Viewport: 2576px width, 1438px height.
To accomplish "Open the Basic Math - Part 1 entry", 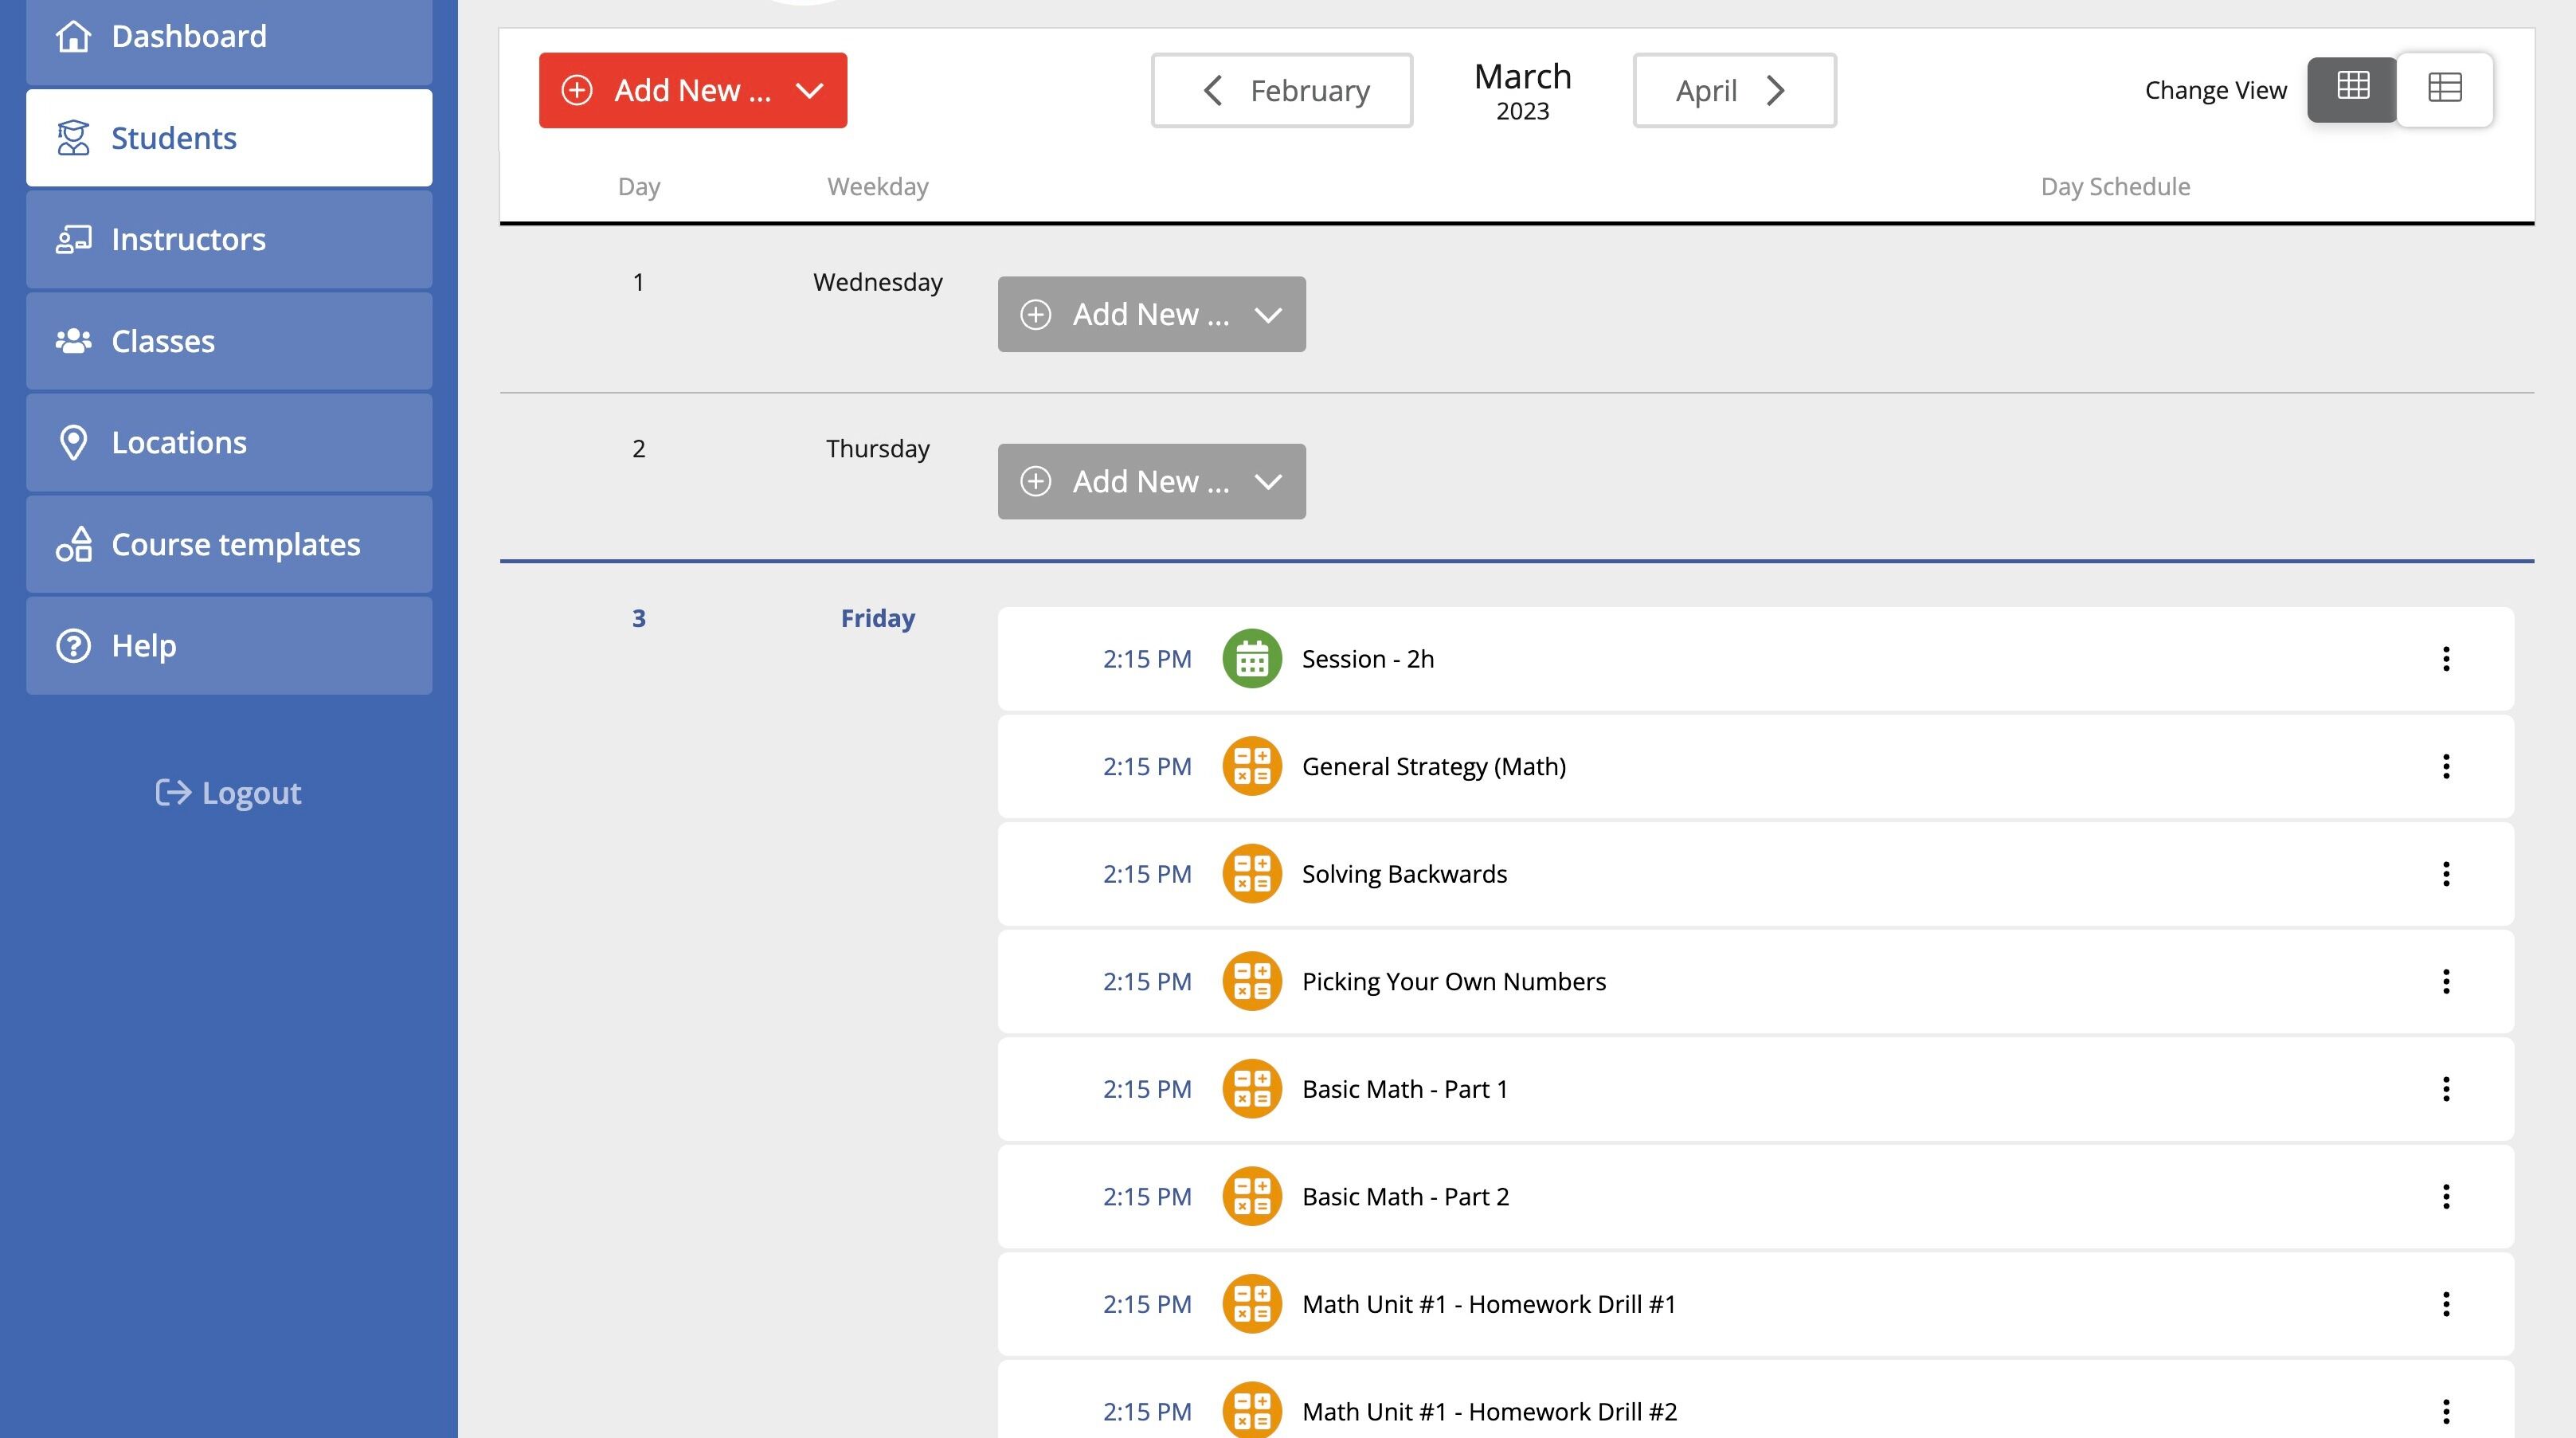I will 1756,1090.
